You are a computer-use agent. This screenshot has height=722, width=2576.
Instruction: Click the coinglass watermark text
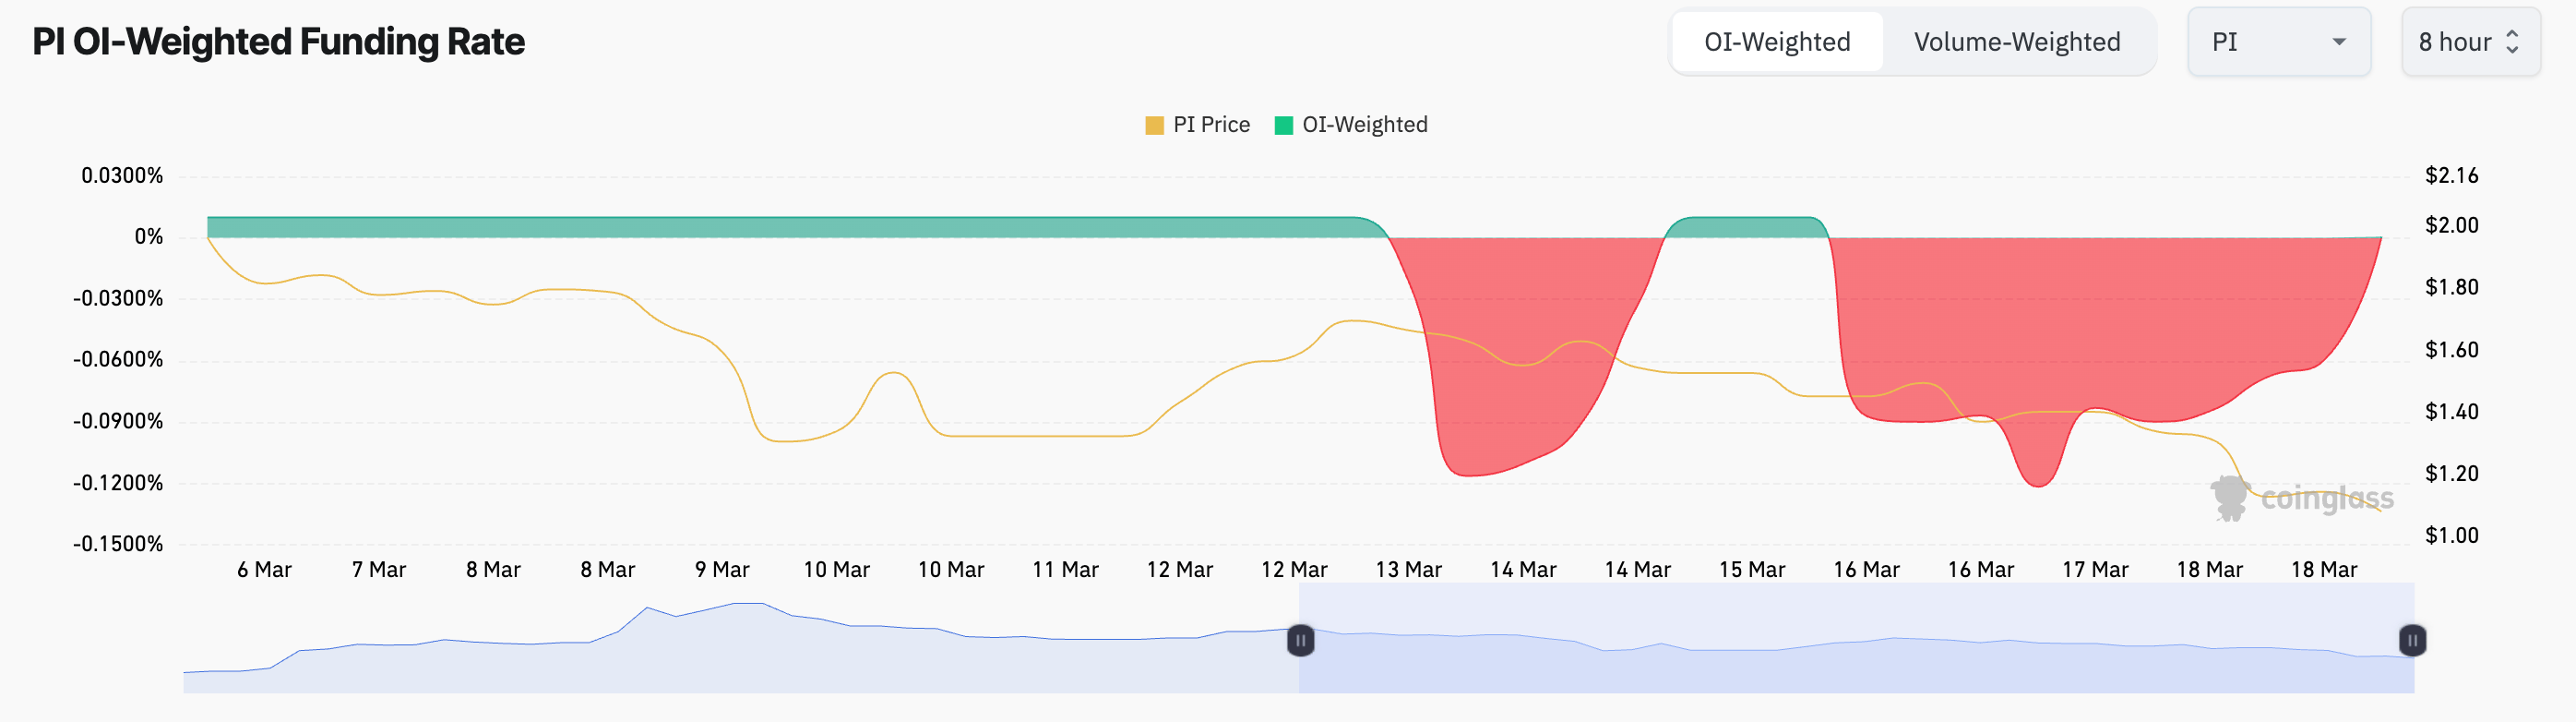point(2327,498)
